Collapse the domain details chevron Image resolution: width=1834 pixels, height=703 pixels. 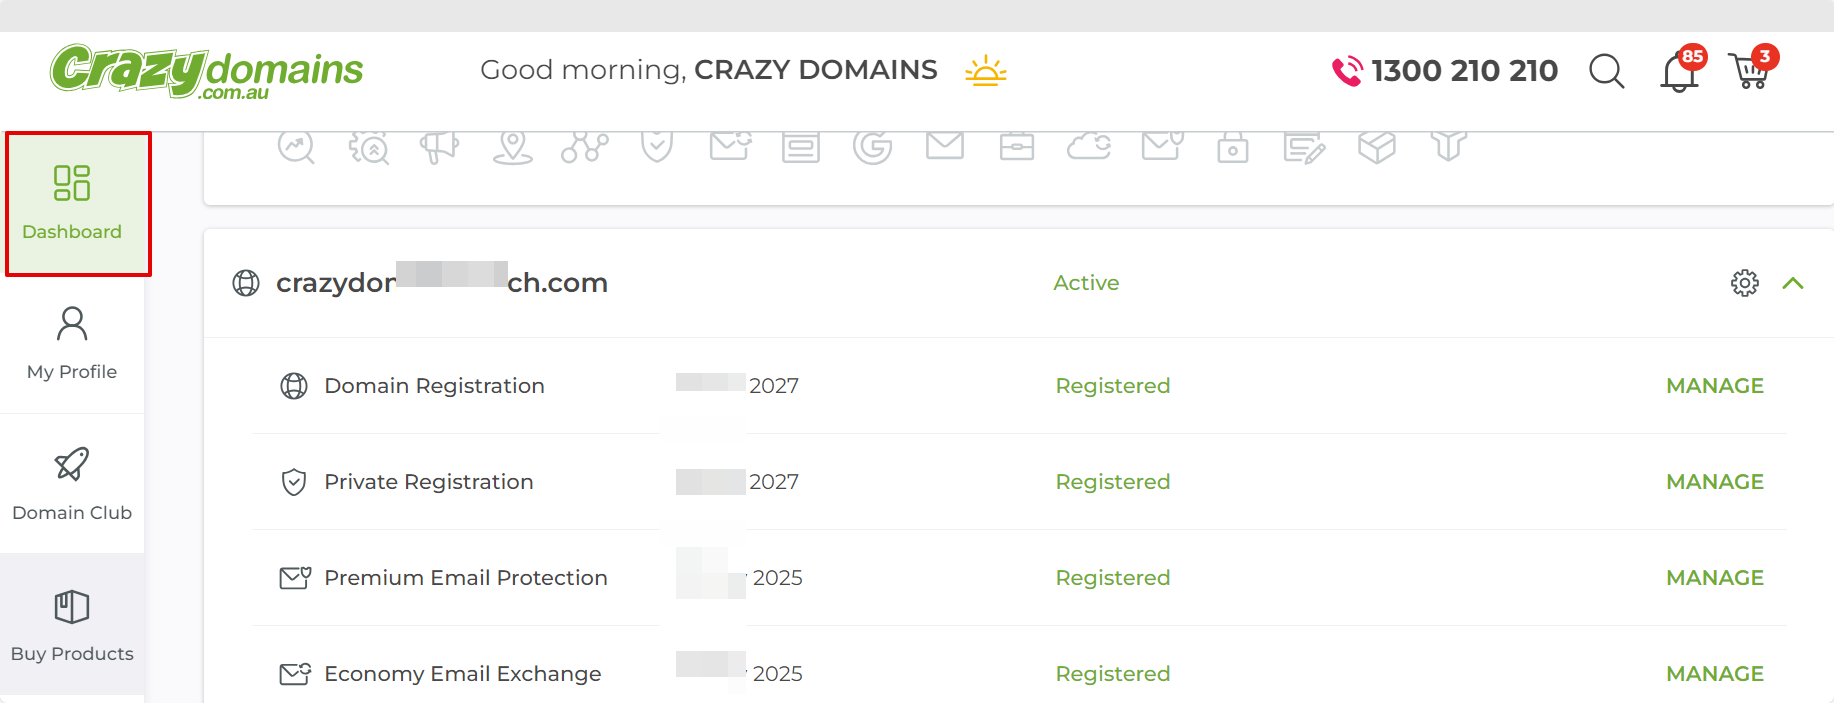coord(1793,283)
